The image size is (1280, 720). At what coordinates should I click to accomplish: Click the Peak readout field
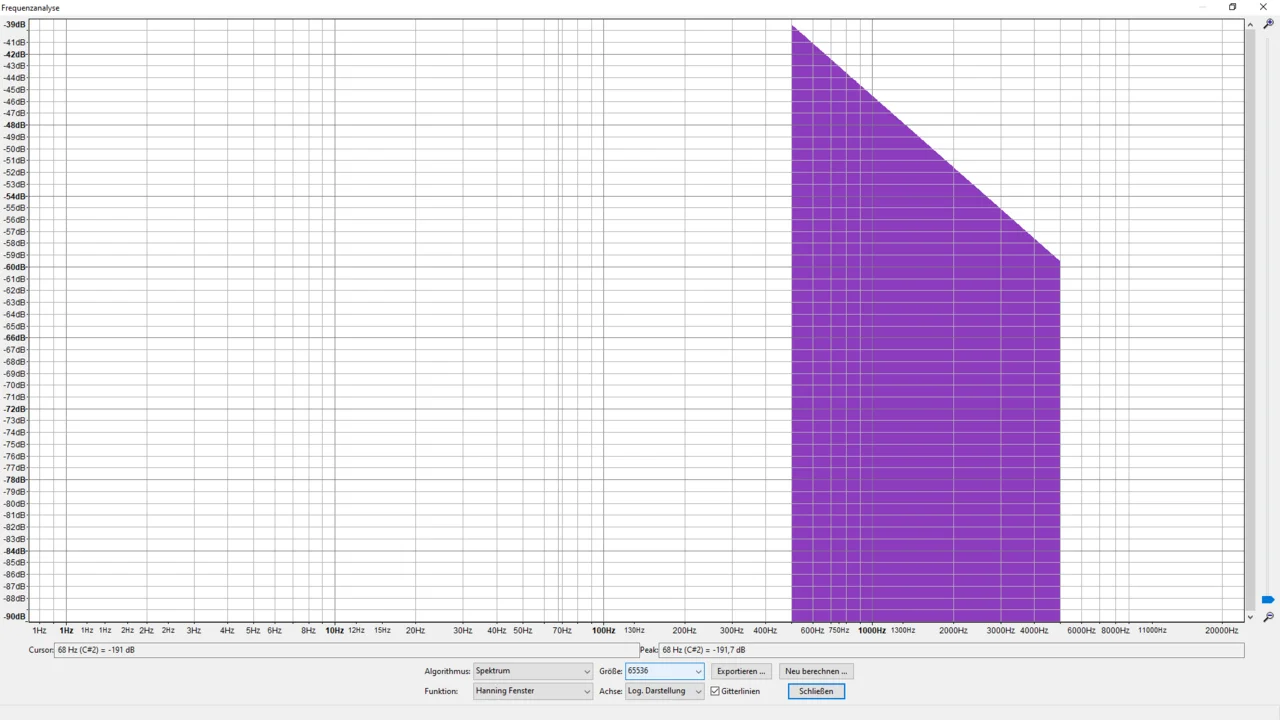point(950,650)
